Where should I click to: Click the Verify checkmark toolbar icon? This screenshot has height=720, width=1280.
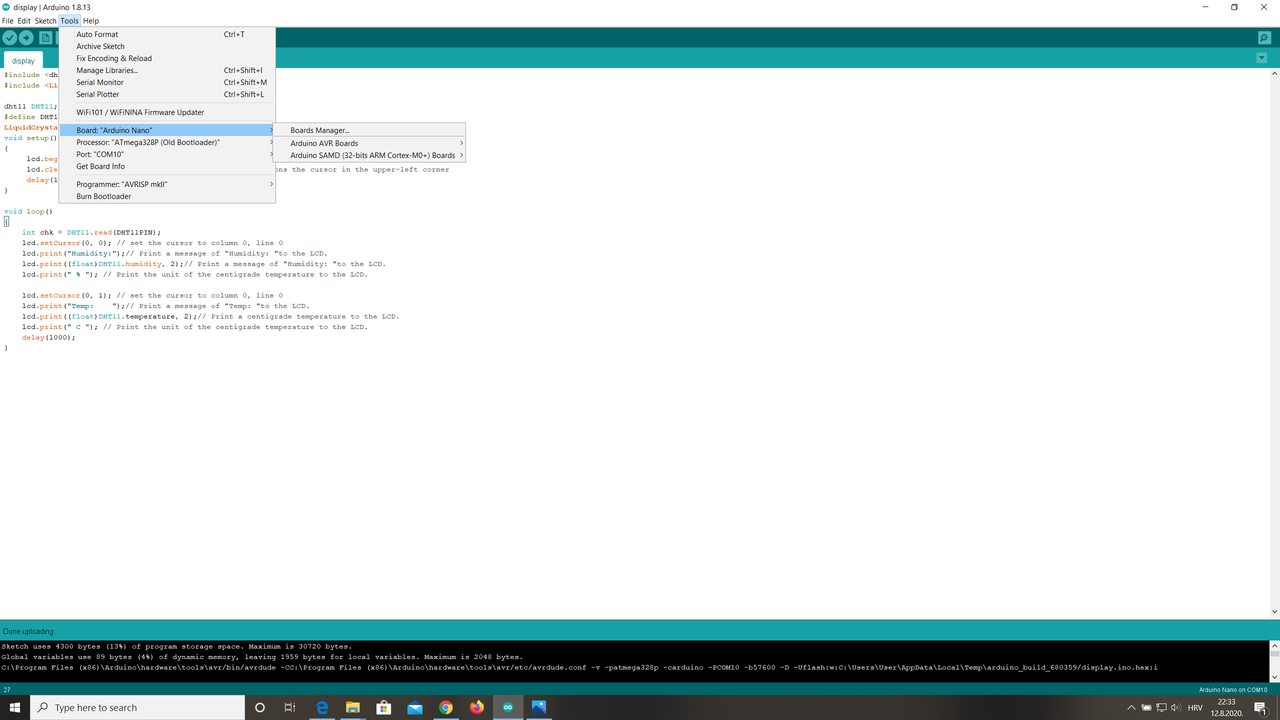10,38
